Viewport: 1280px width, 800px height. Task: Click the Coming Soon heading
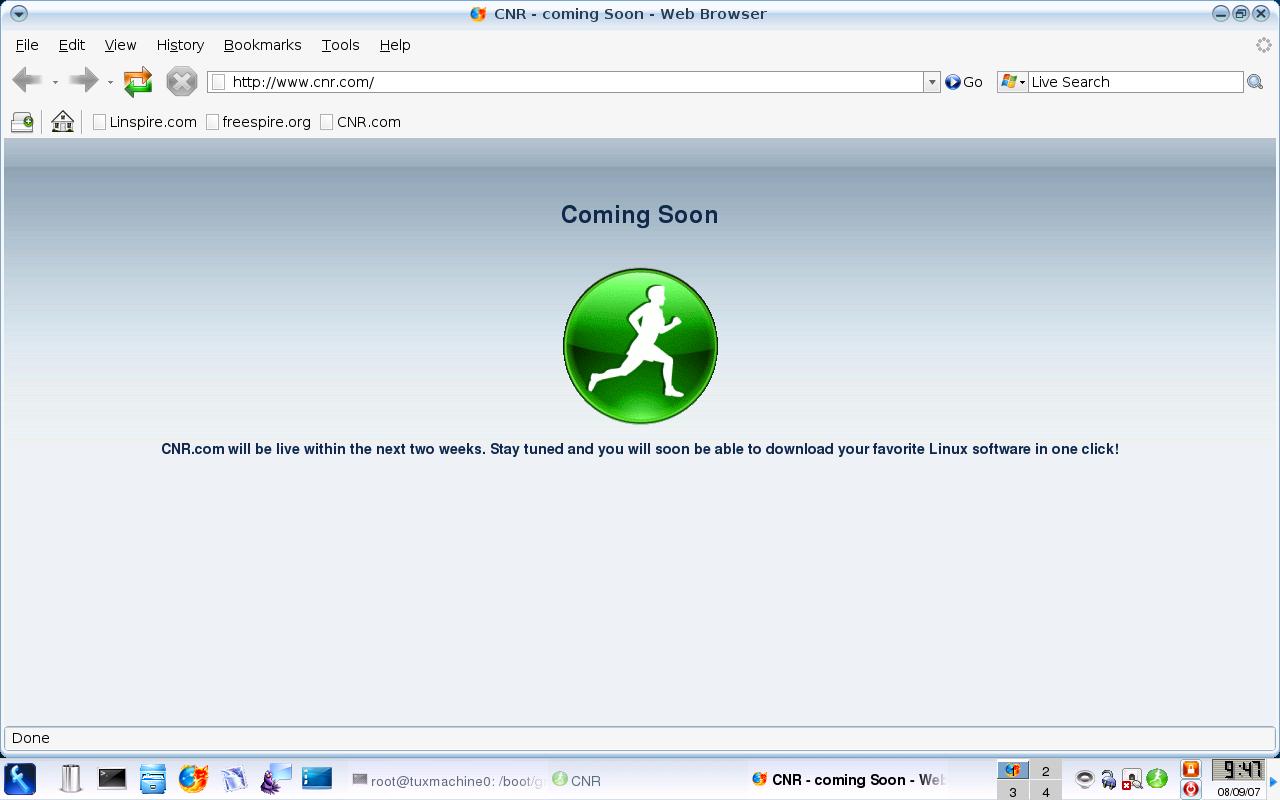640,215
